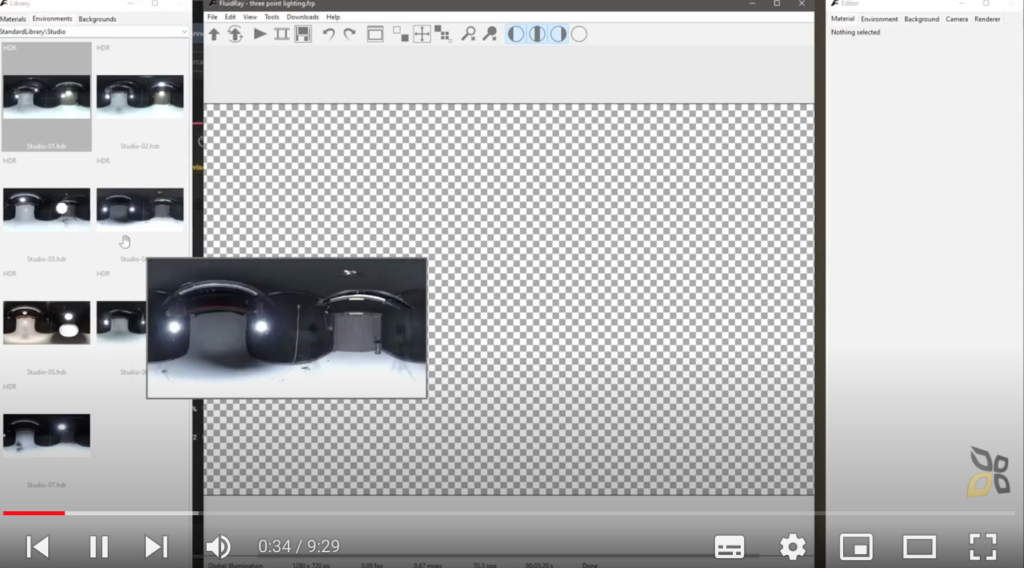Open the Tools menu

(272, 17)
